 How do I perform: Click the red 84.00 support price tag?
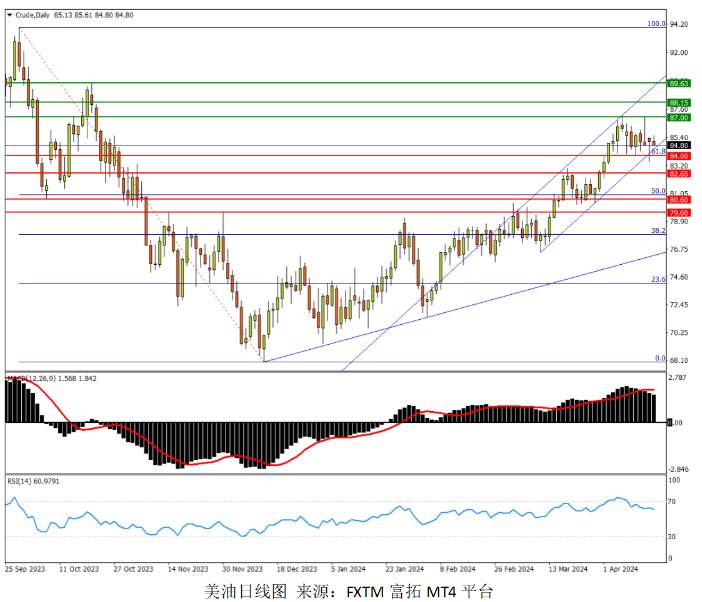[680, 156]
